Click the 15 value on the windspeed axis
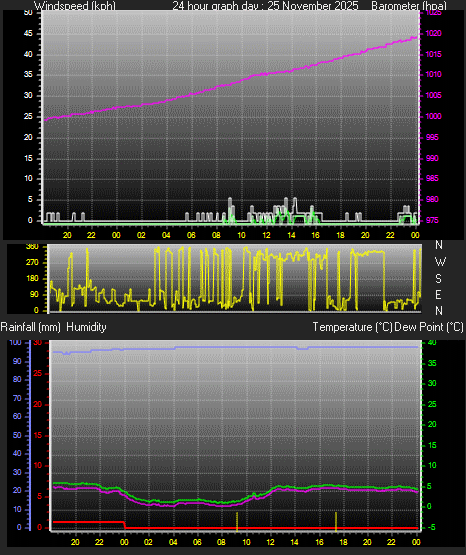The height and width of the screenshot is (555, 466). 28,158
